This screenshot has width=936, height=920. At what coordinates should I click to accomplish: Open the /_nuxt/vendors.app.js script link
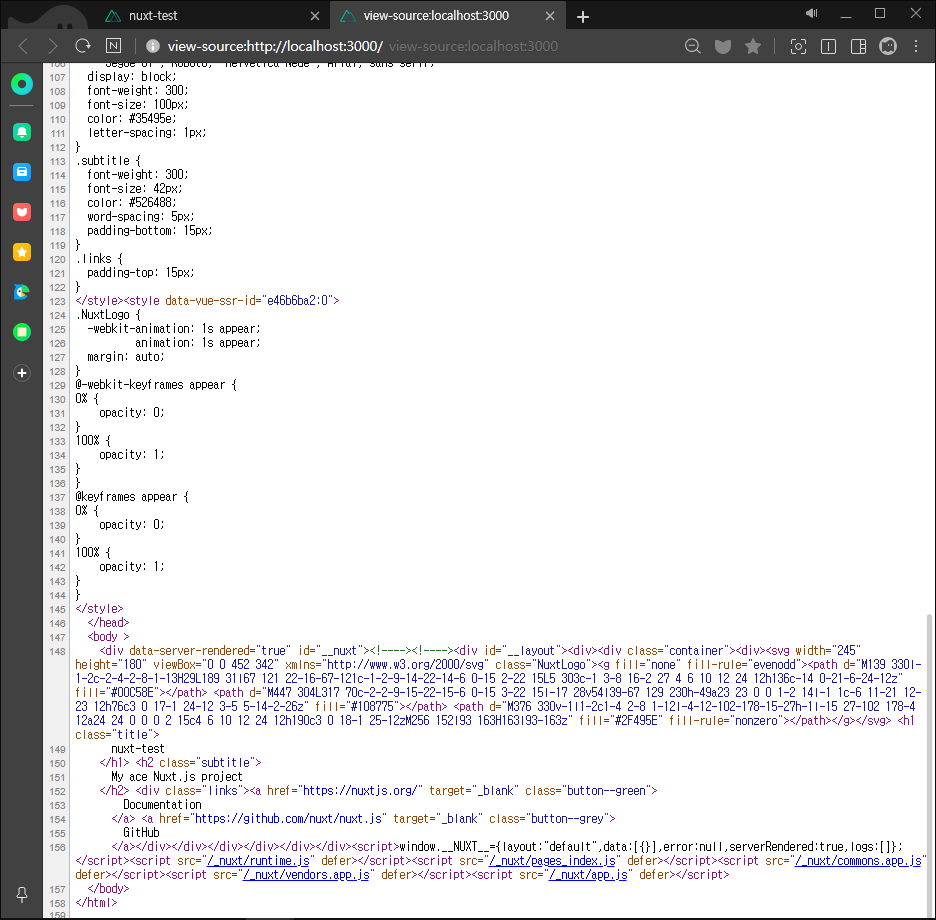click(306, 875)
